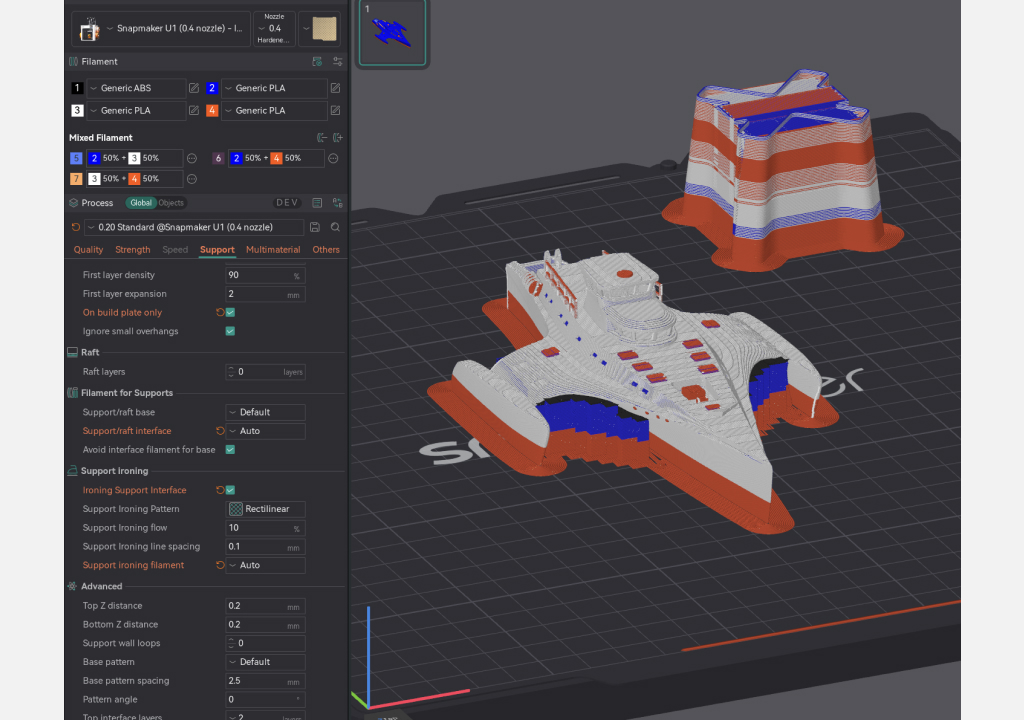
Task: Click filament 4 orange color swatch
Action: pos(212,110)
